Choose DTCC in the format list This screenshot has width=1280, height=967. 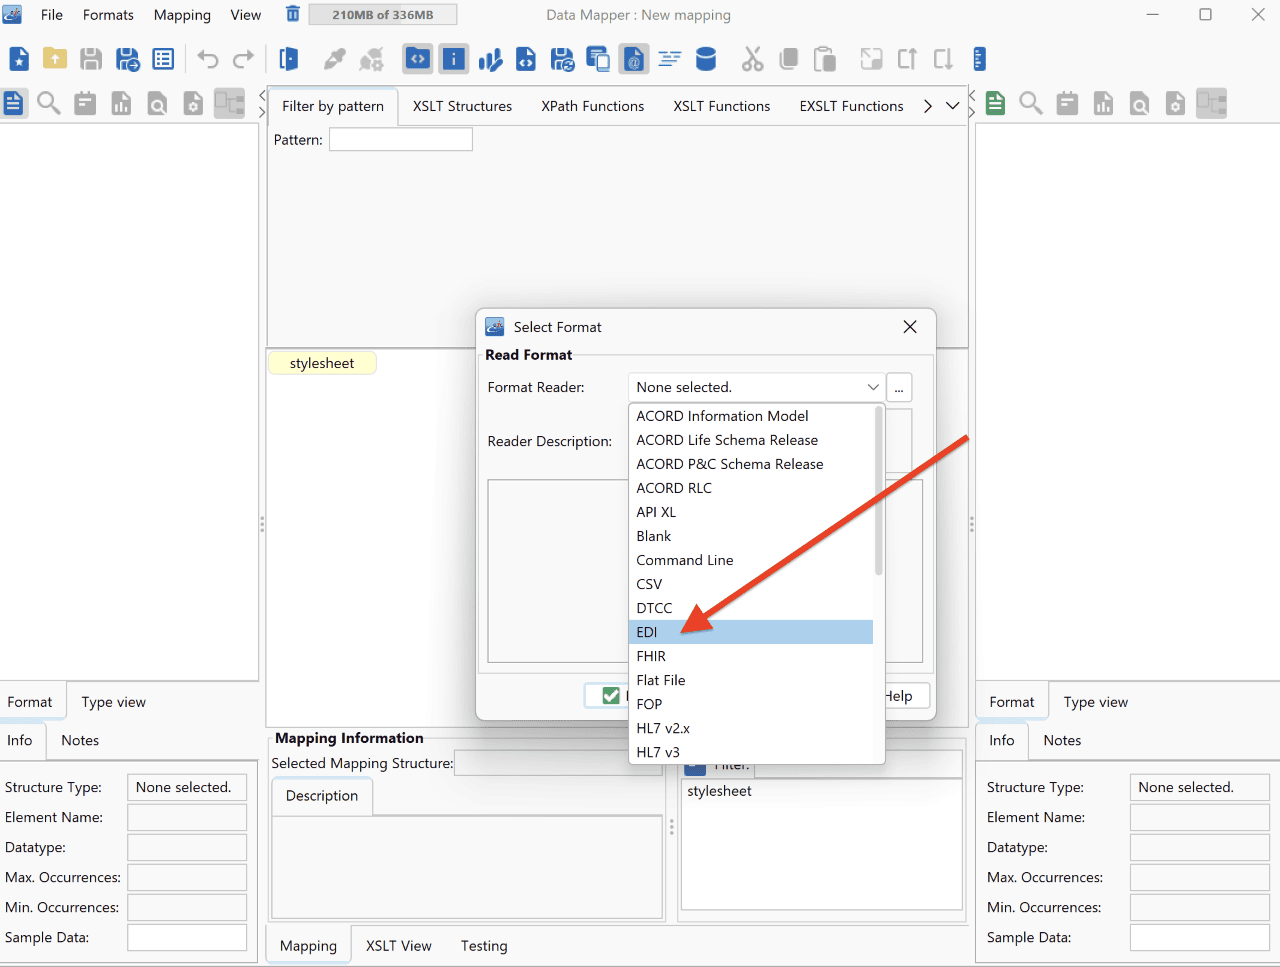coord(751,608)
